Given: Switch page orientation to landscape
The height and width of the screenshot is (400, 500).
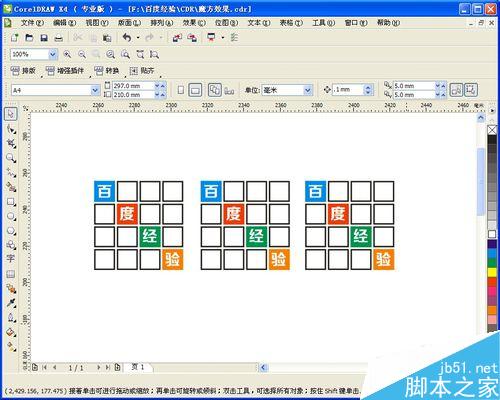Looking at the screenshot, I should click(195, 90).
